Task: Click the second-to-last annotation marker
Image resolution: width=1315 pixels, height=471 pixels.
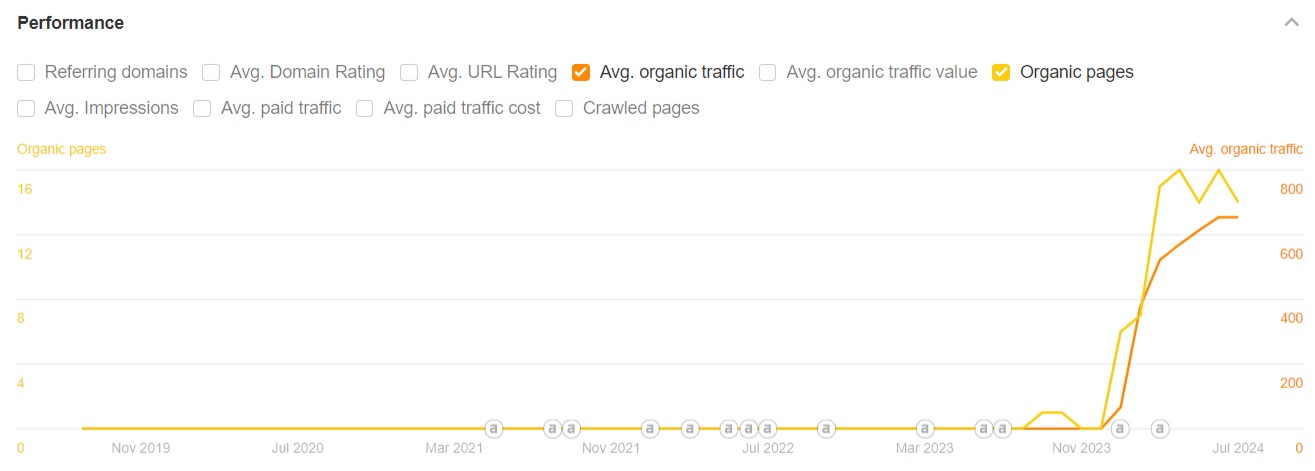Action: 1120,429
